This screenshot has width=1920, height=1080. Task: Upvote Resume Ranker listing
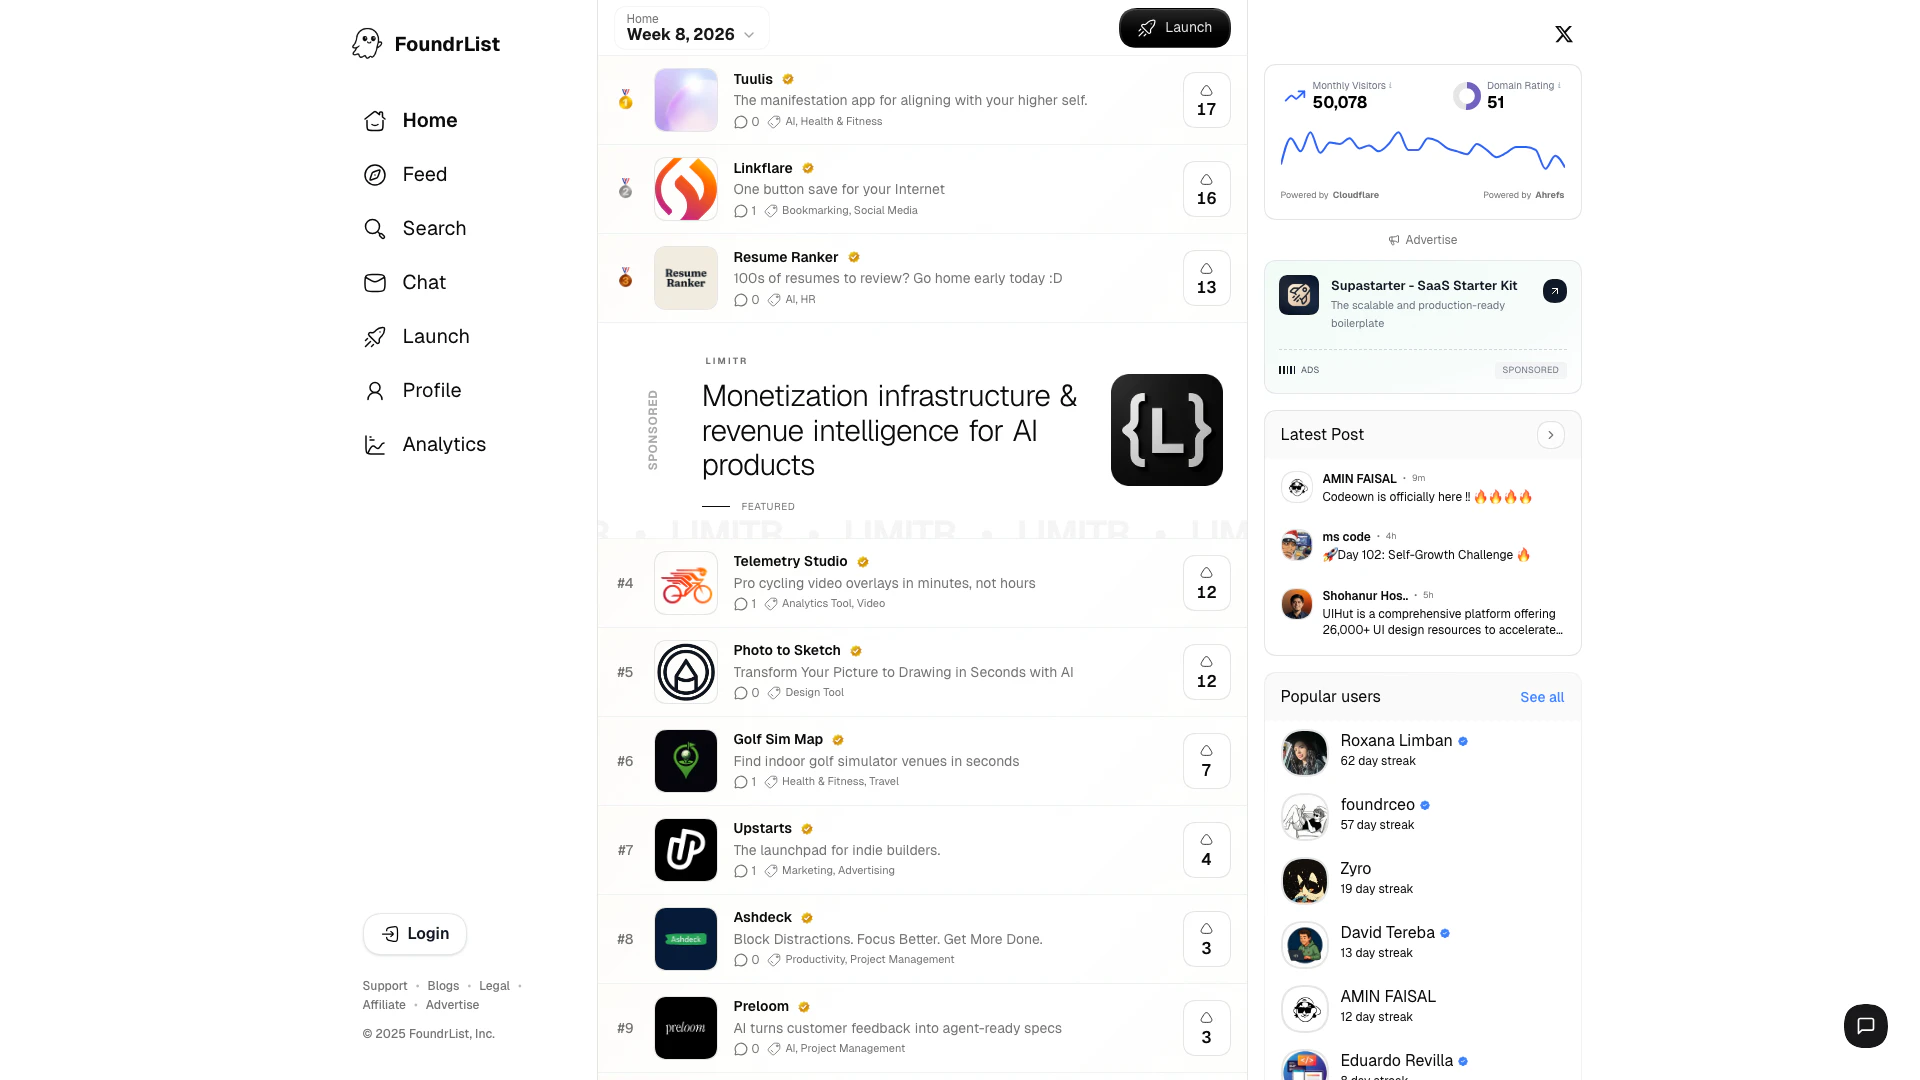click(1206, 278)
